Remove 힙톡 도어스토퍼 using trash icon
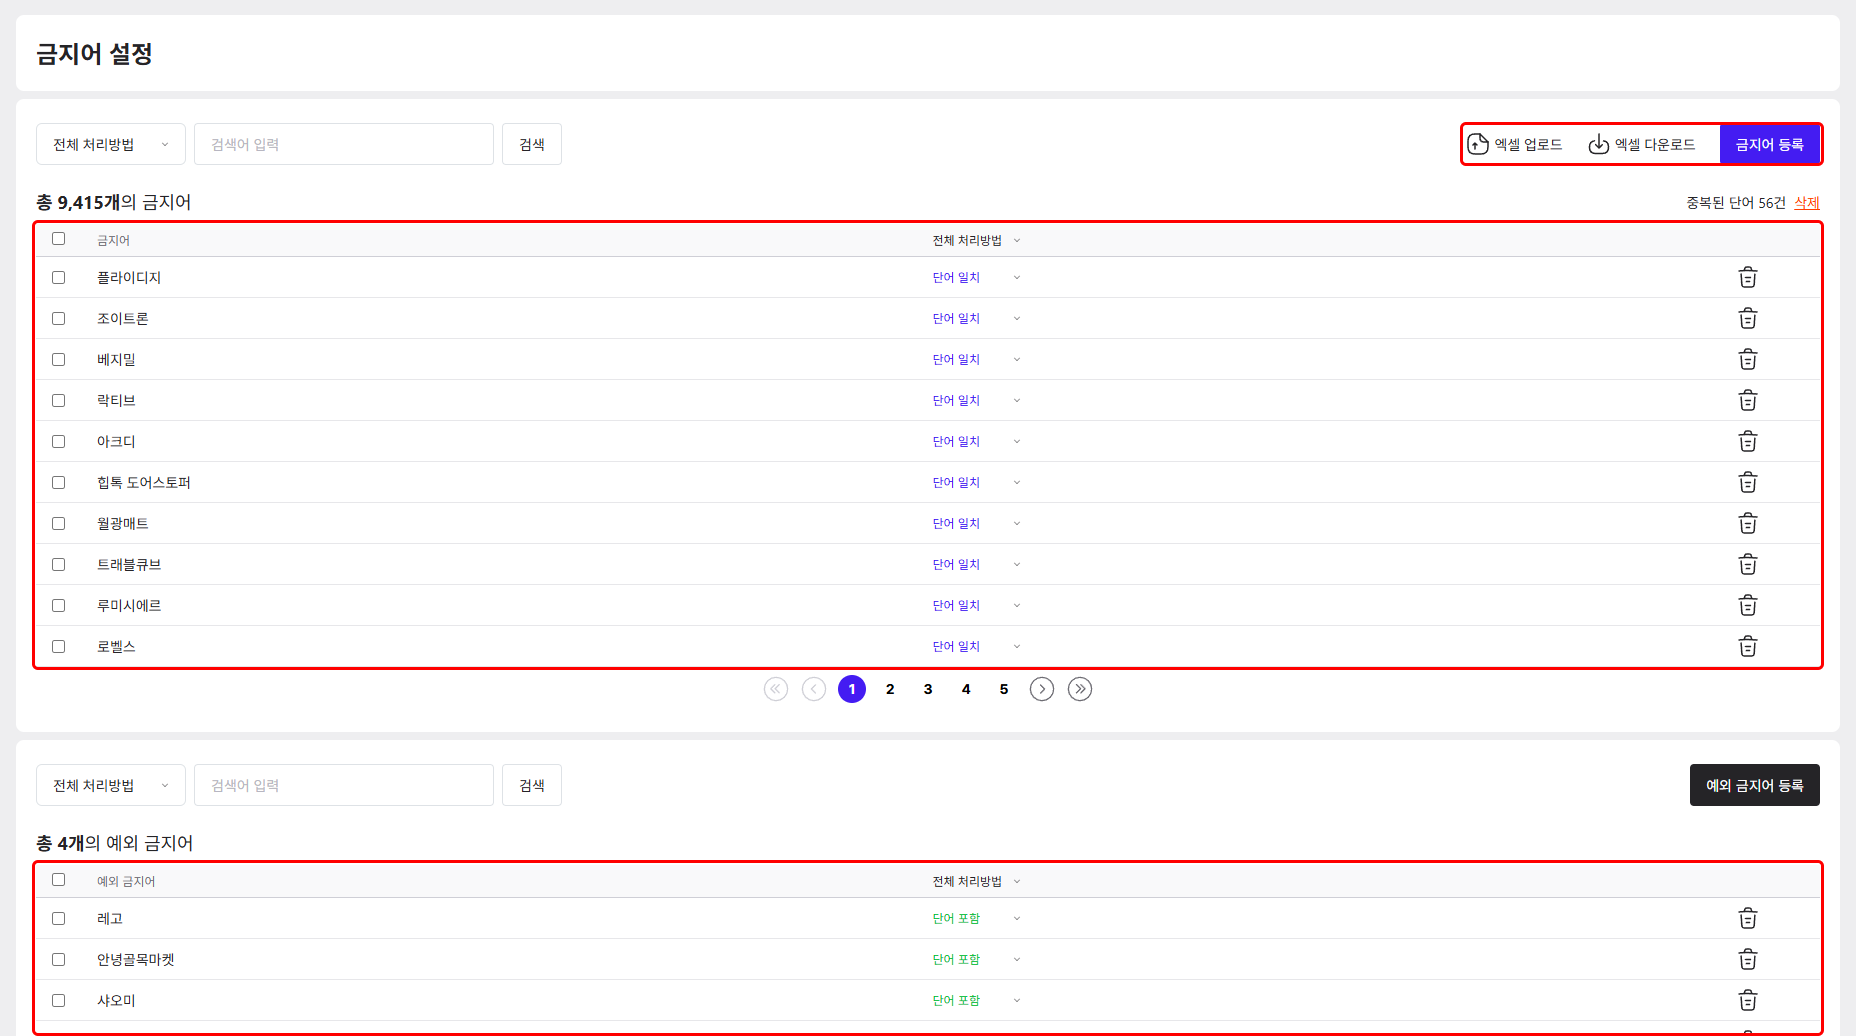 click(x=1747, y=482)
